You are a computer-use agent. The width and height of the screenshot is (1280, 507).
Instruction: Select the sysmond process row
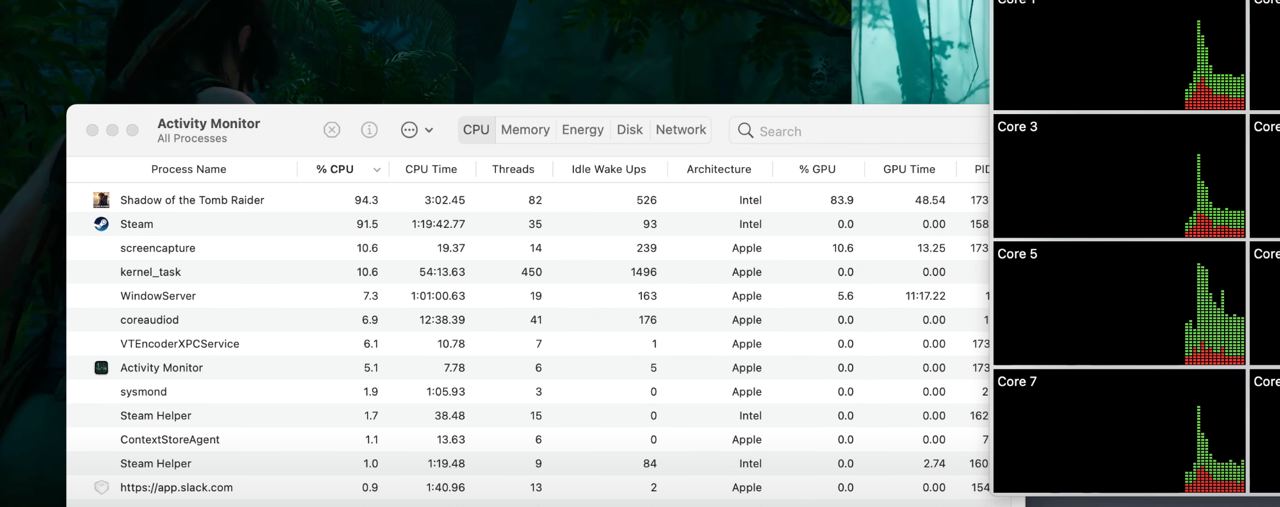point(530,392)
